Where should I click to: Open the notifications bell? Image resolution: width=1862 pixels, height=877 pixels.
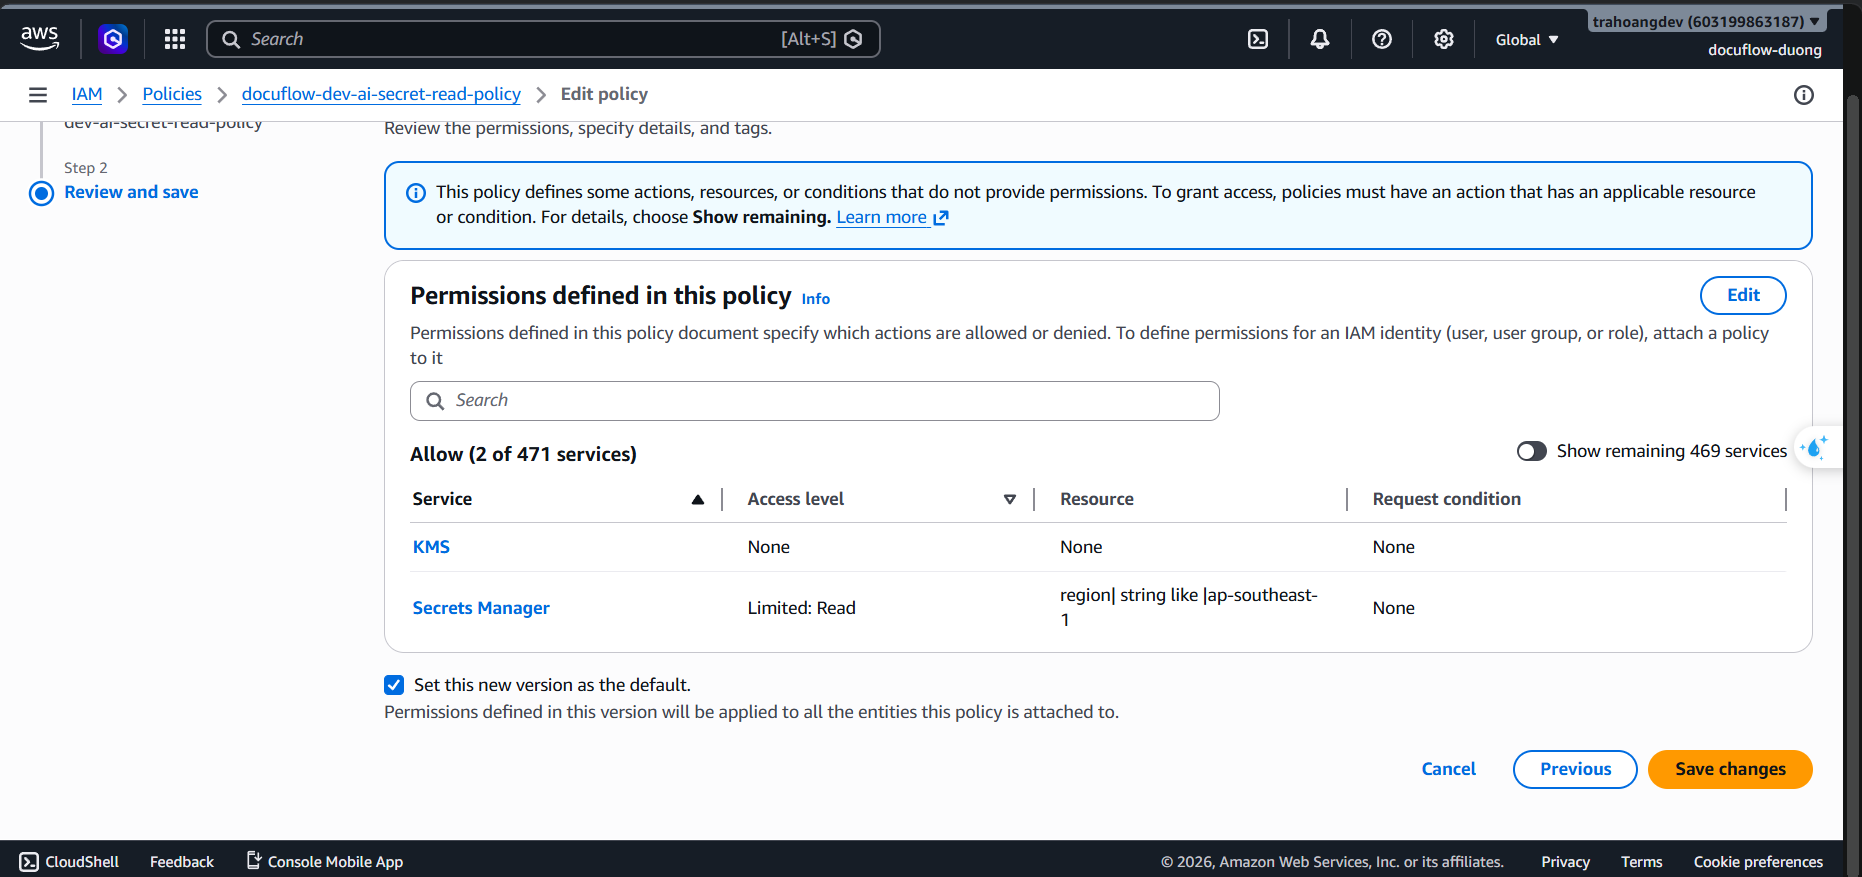1320,39
